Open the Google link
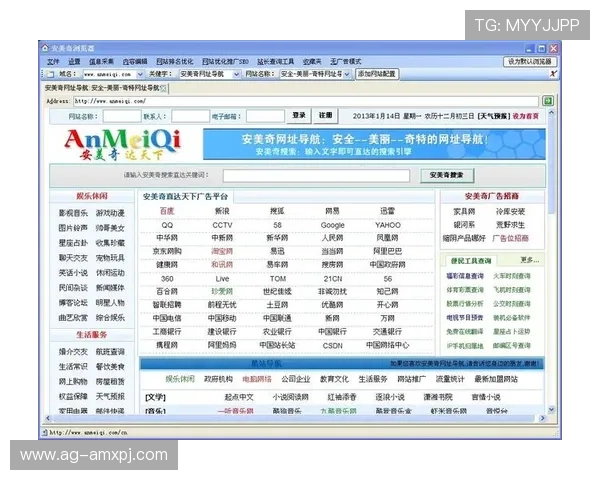Image resolution: width=600 pixels, height=480 pixels. point(333,225)
